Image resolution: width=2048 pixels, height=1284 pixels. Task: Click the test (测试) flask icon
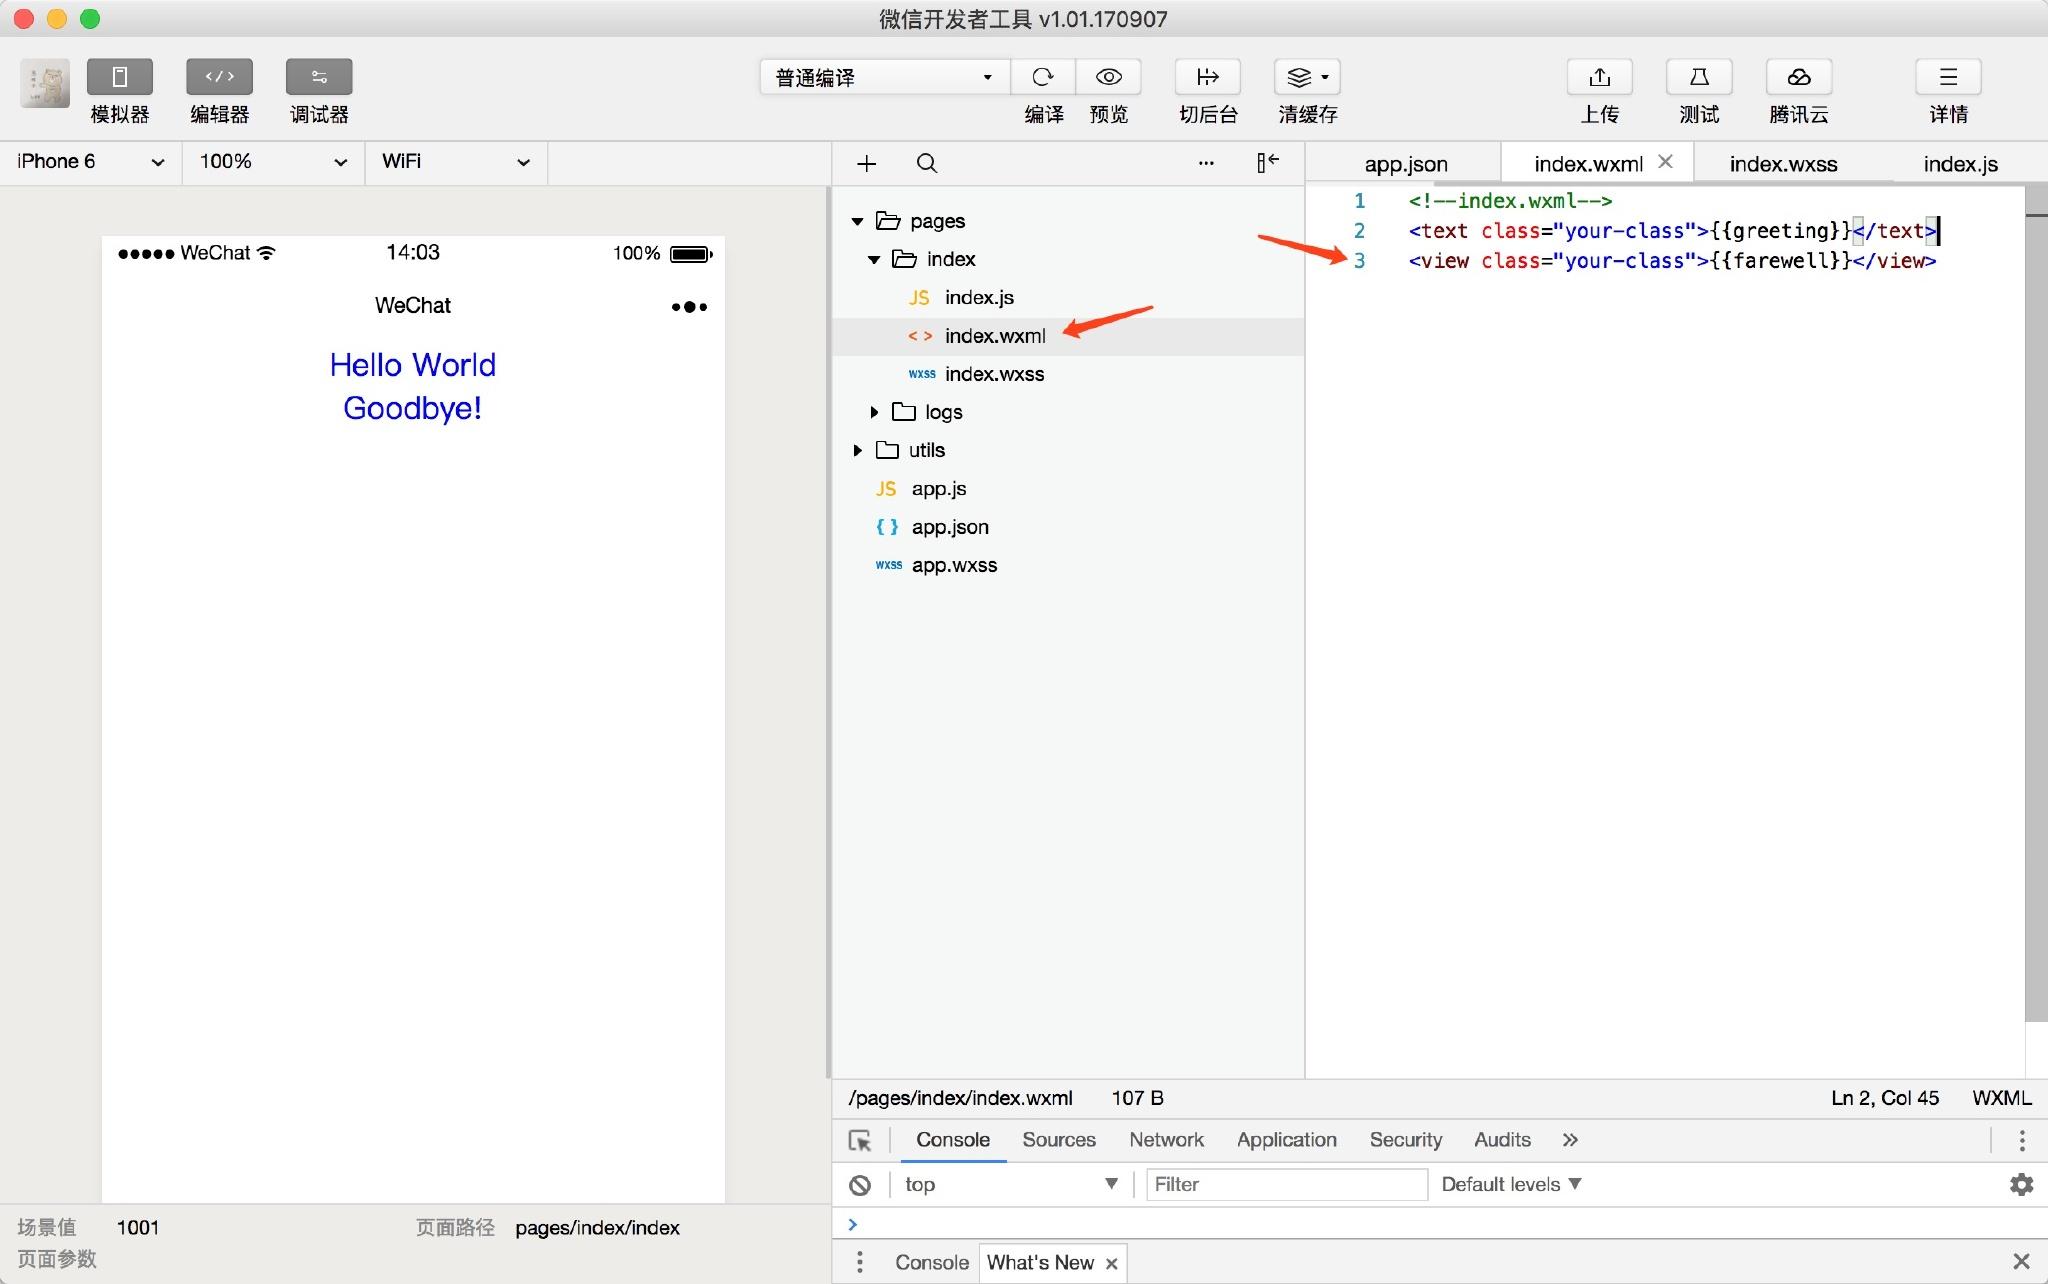tap(1699, 77)
